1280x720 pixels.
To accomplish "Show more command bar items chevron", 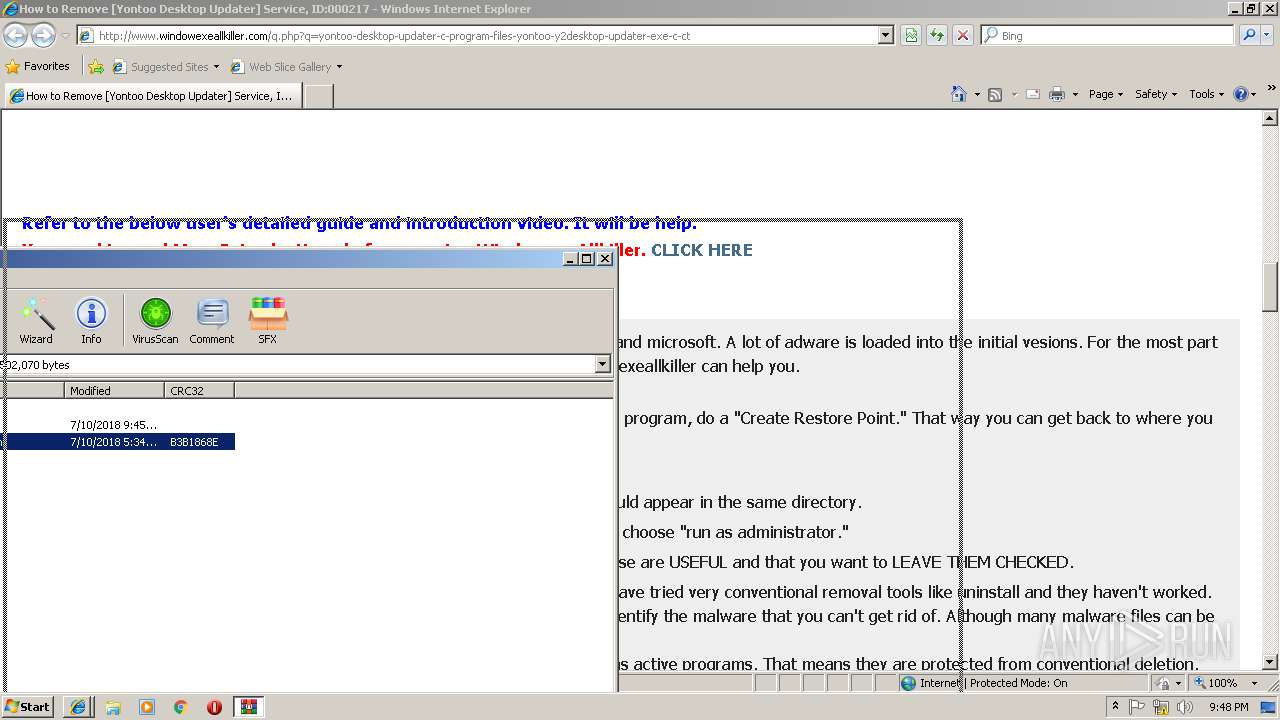I will [x=1272, y=89].
